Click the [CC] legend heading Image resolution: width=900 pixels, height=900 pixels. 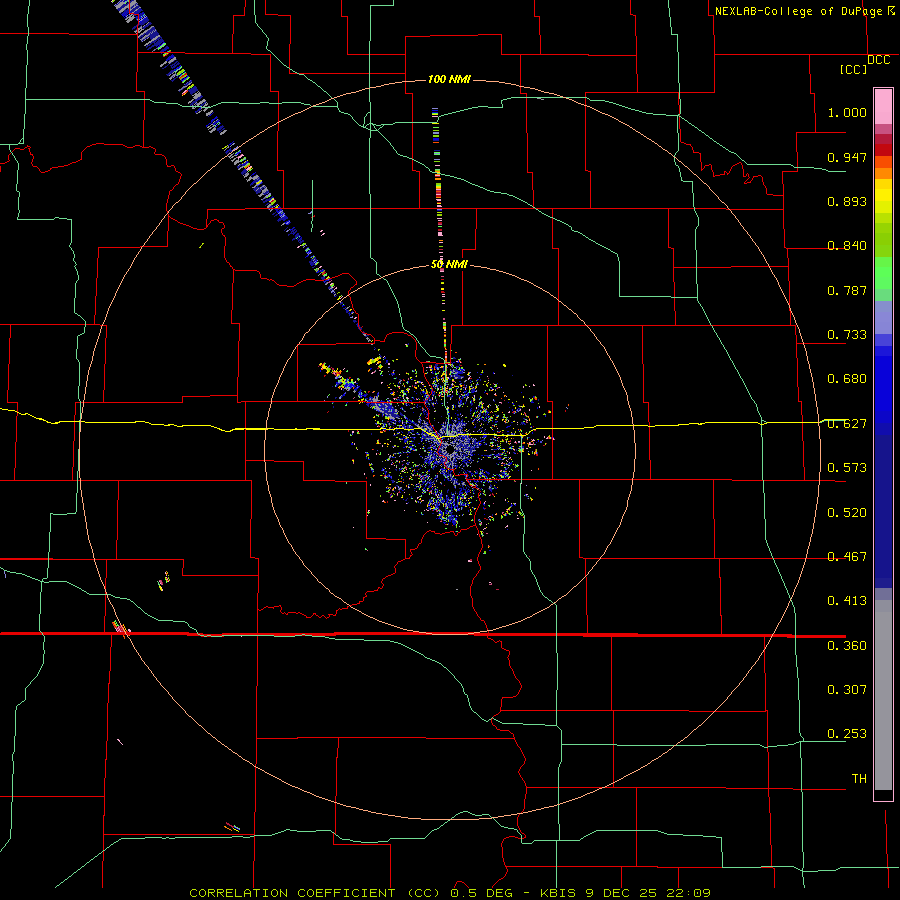pyautogui.click(x=854, y=69)
